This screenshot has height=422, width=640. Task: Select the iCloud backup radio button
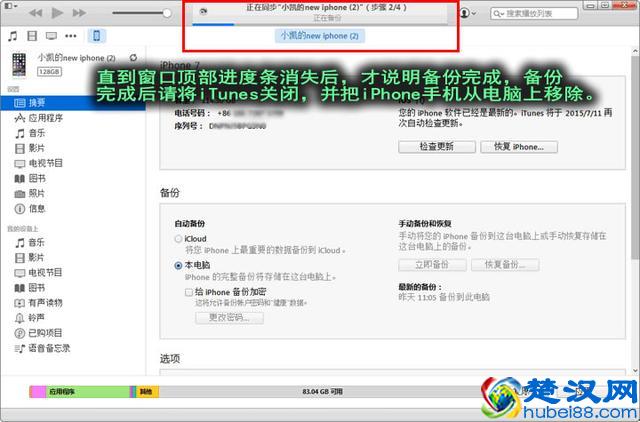tap(178, 239)
